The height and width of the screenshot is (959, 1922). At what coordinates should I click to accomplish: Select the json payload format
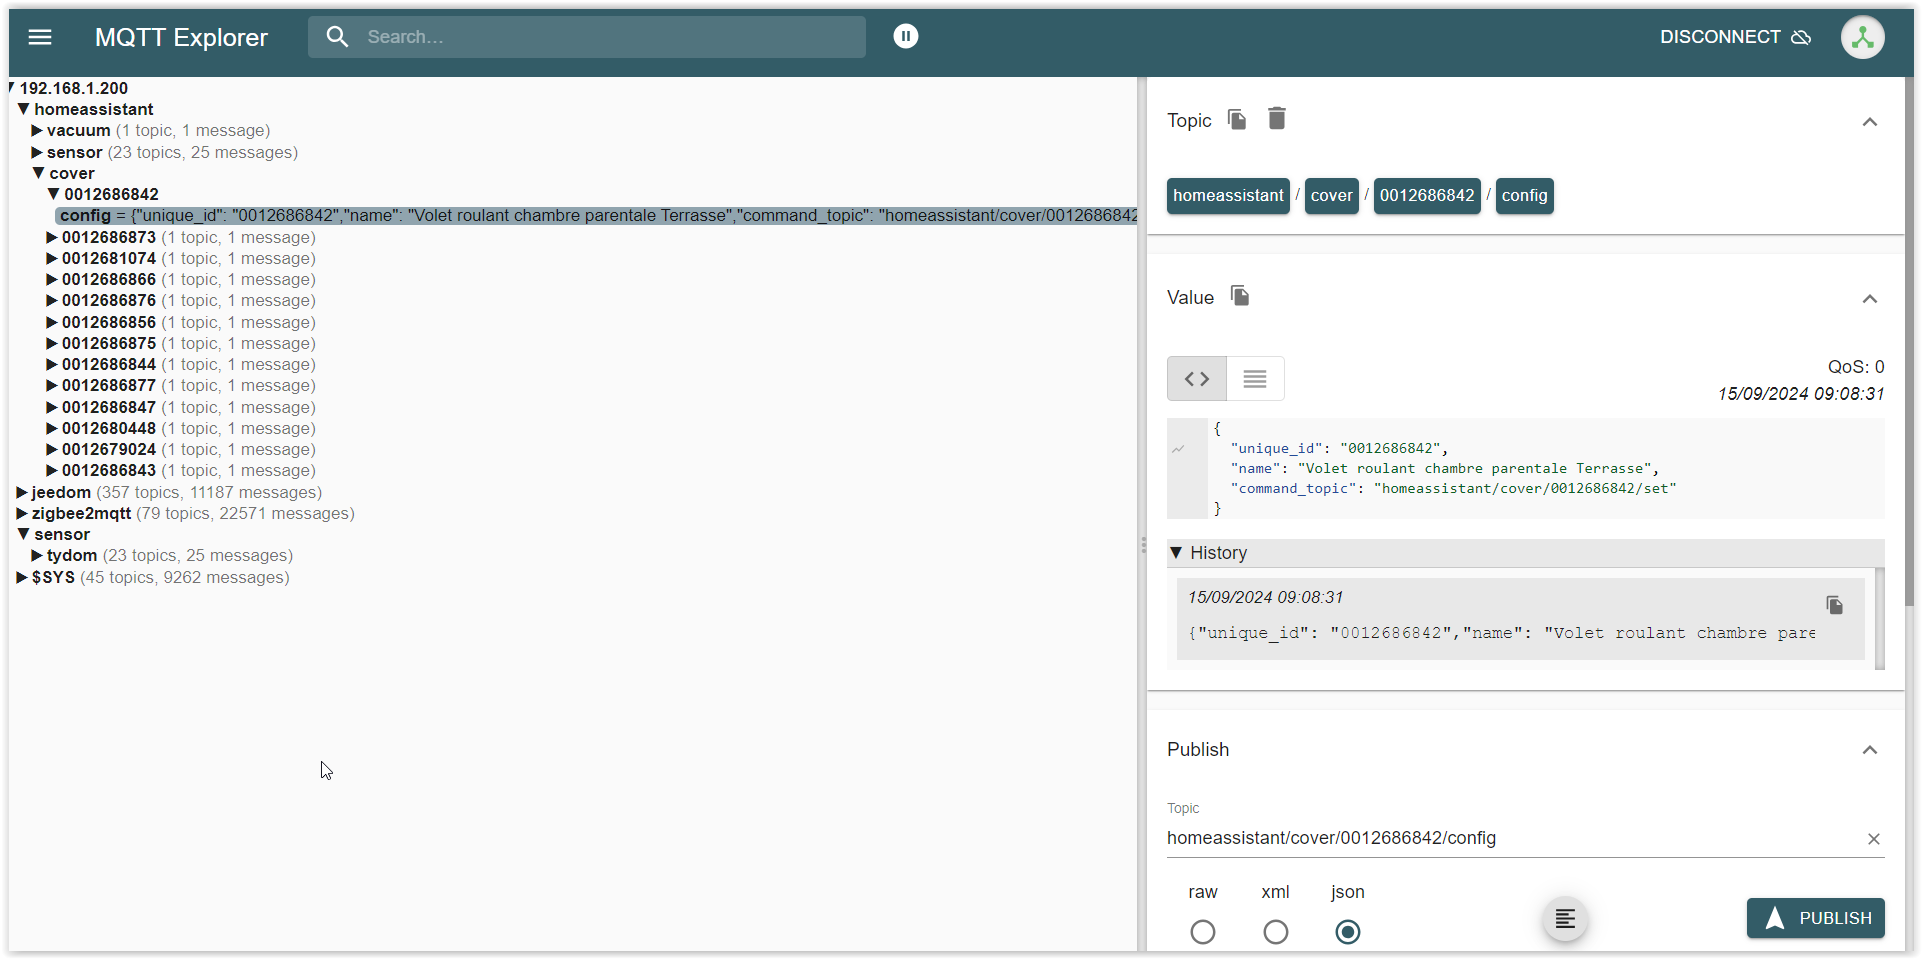[x=1348, y=932]
